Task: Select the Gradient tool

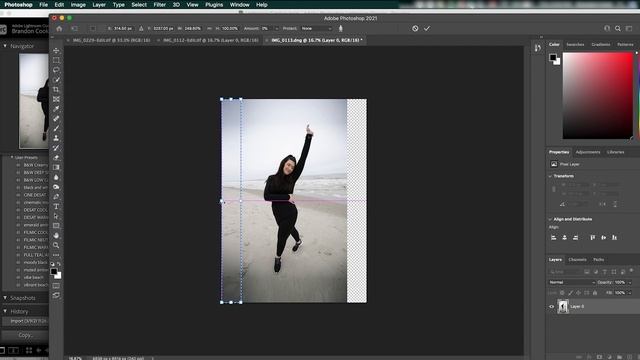Action: tap(56, 167)
